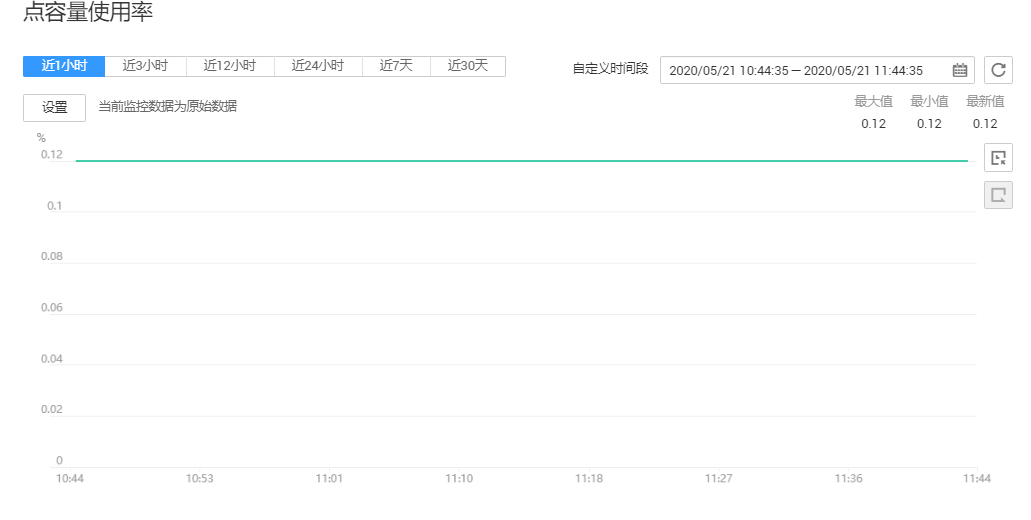Click the custom time range field
This screenshot has height=520, width=1031.
coord(805,70)
